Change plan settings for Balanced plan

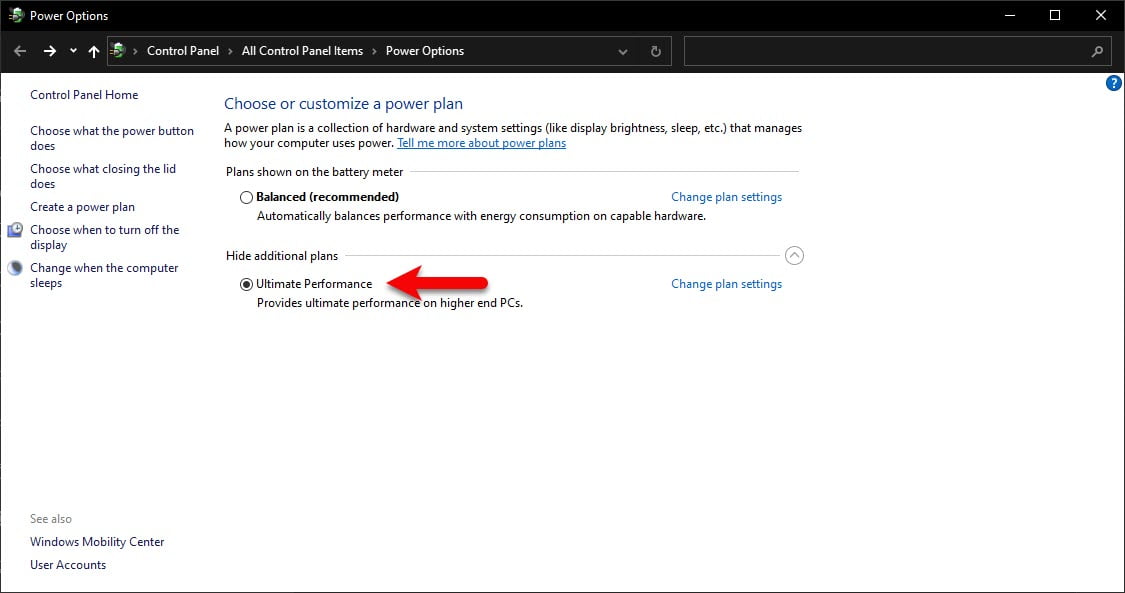tap(726, 196)
